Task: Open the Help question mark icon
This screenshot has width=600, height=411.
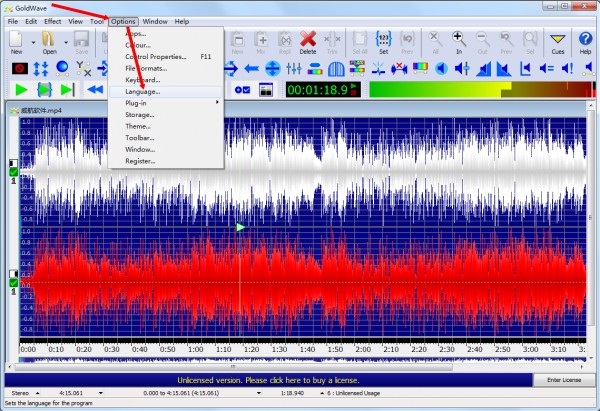Action: coord(585,42)
